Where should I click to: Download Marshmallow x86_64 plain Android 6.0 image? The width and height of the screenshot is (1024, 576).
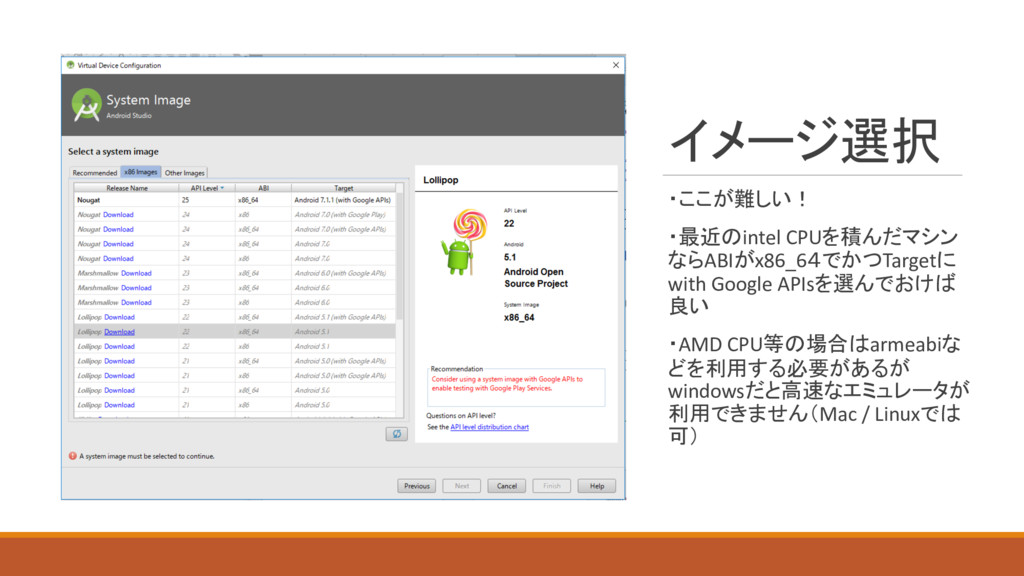(136, 288)
